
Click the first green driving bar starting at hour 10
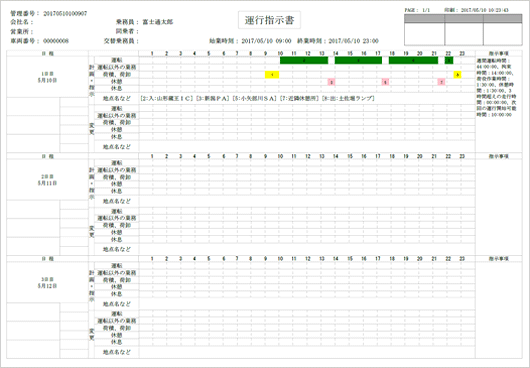tap(304, 60)
